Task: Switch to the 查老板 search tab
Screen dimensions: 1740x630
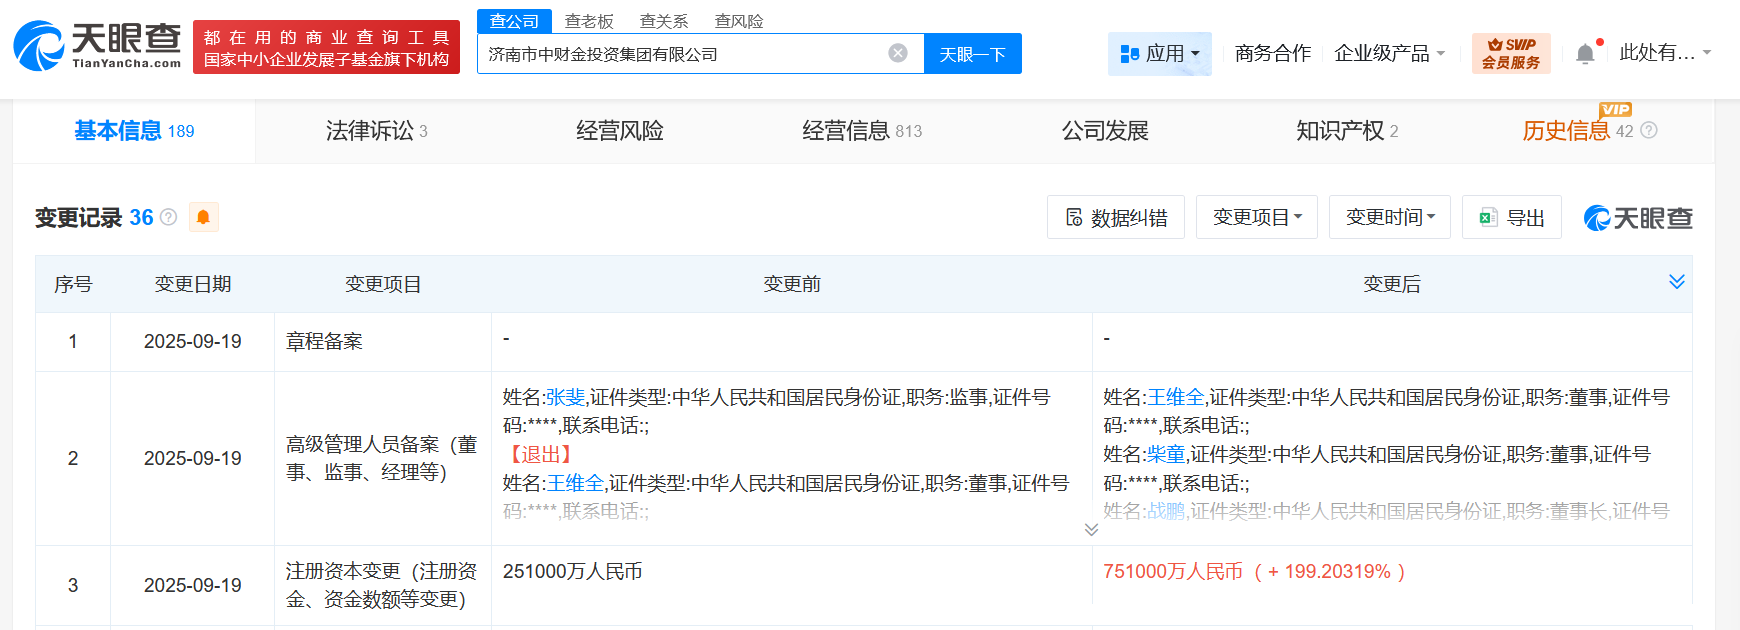Action: pos(589,21)
